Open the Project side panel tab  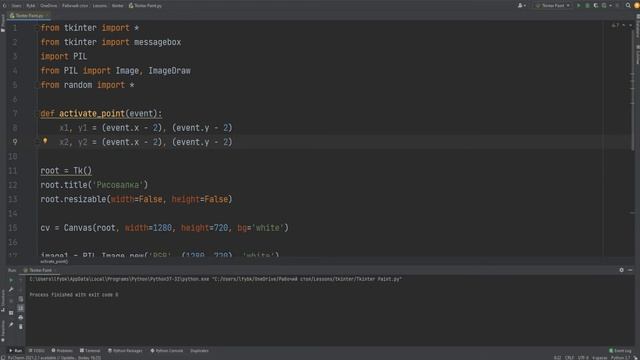tap(3, 24)
